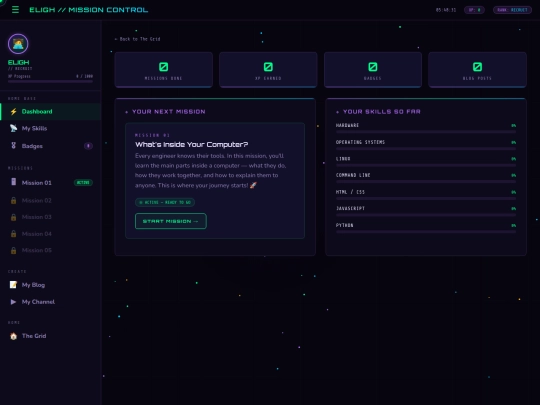Go to The Grid sidebar link
540x405 pixels.
51,336
